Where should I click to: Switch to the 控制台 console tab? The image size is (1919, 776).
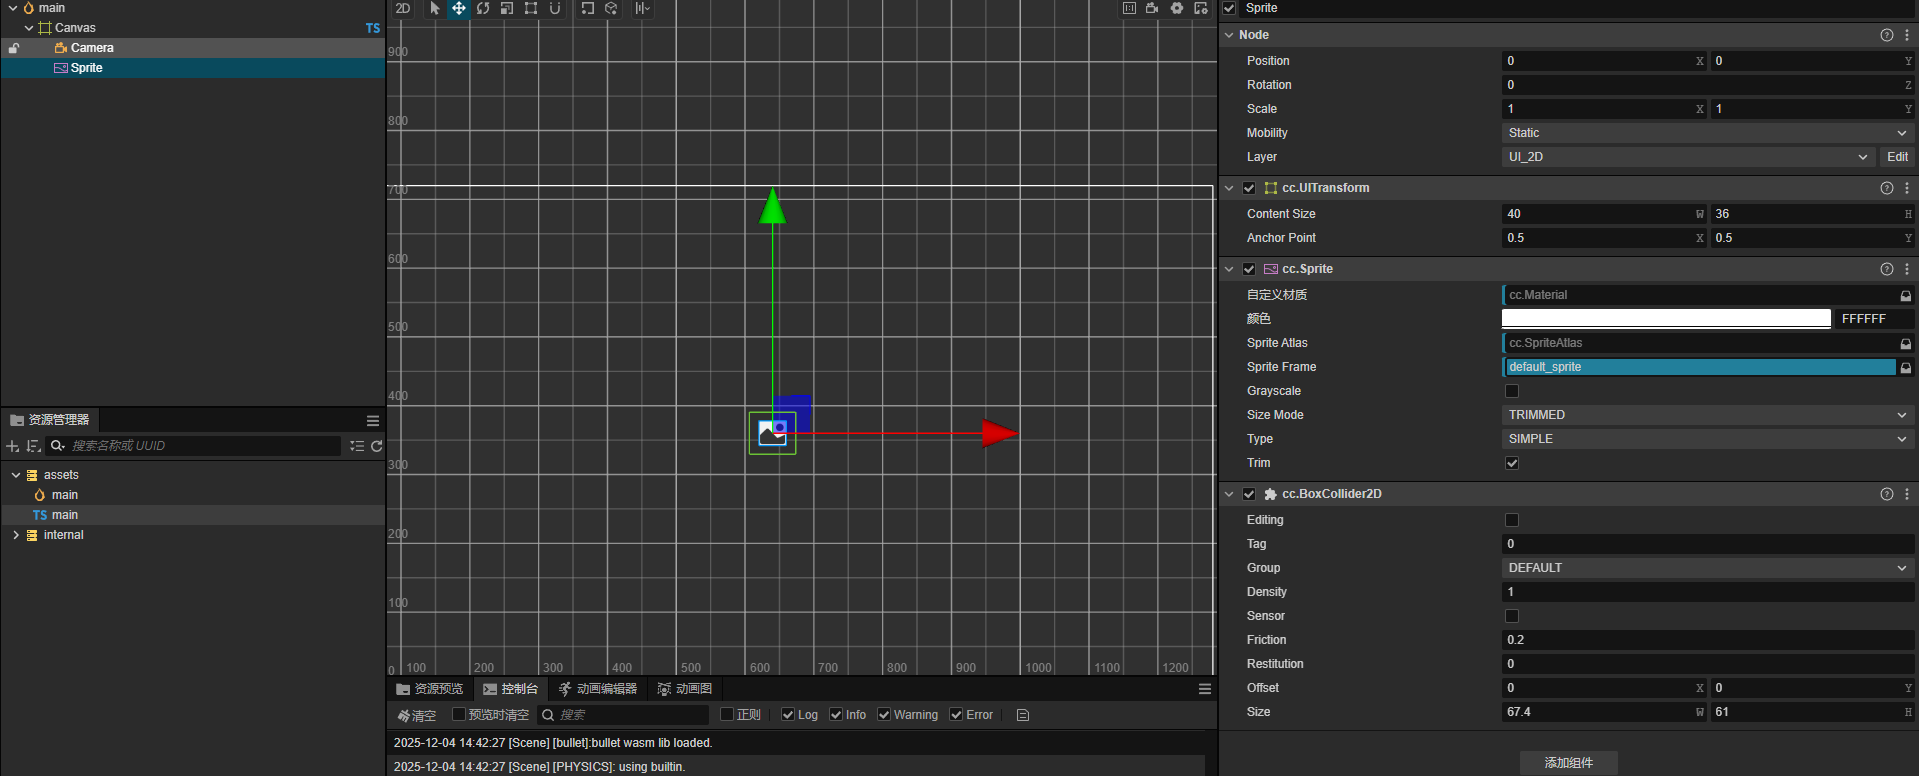[510, 689]
